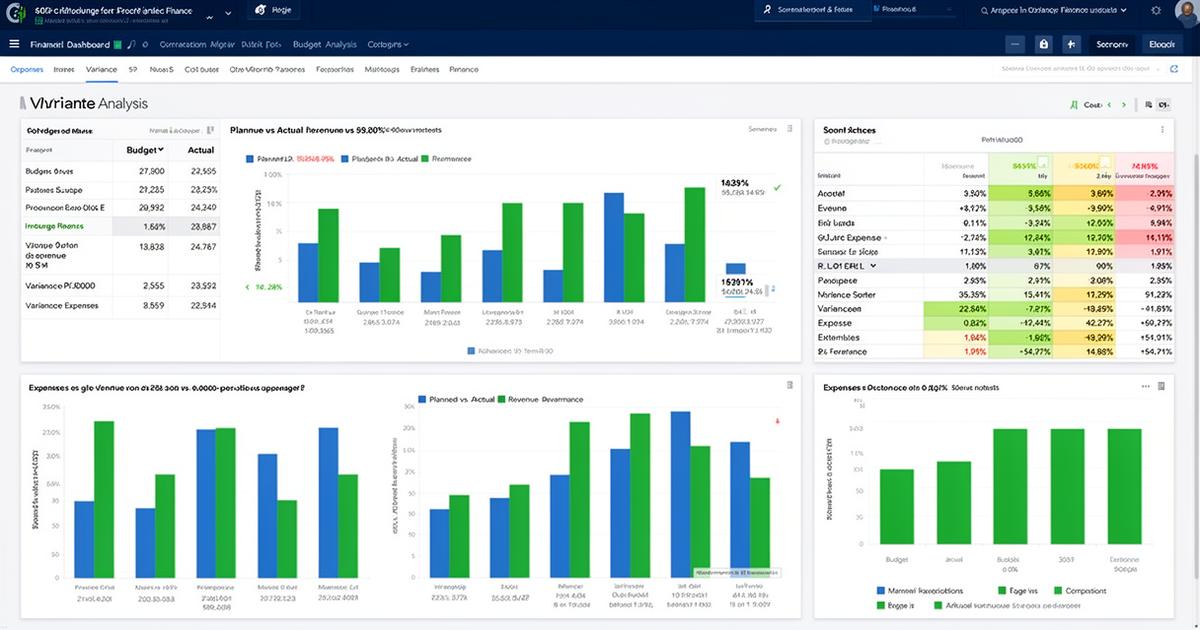Go to next with green right arrow
Image resolution: width=1200 pixels, height=630 pixels.
(1123, 104)
